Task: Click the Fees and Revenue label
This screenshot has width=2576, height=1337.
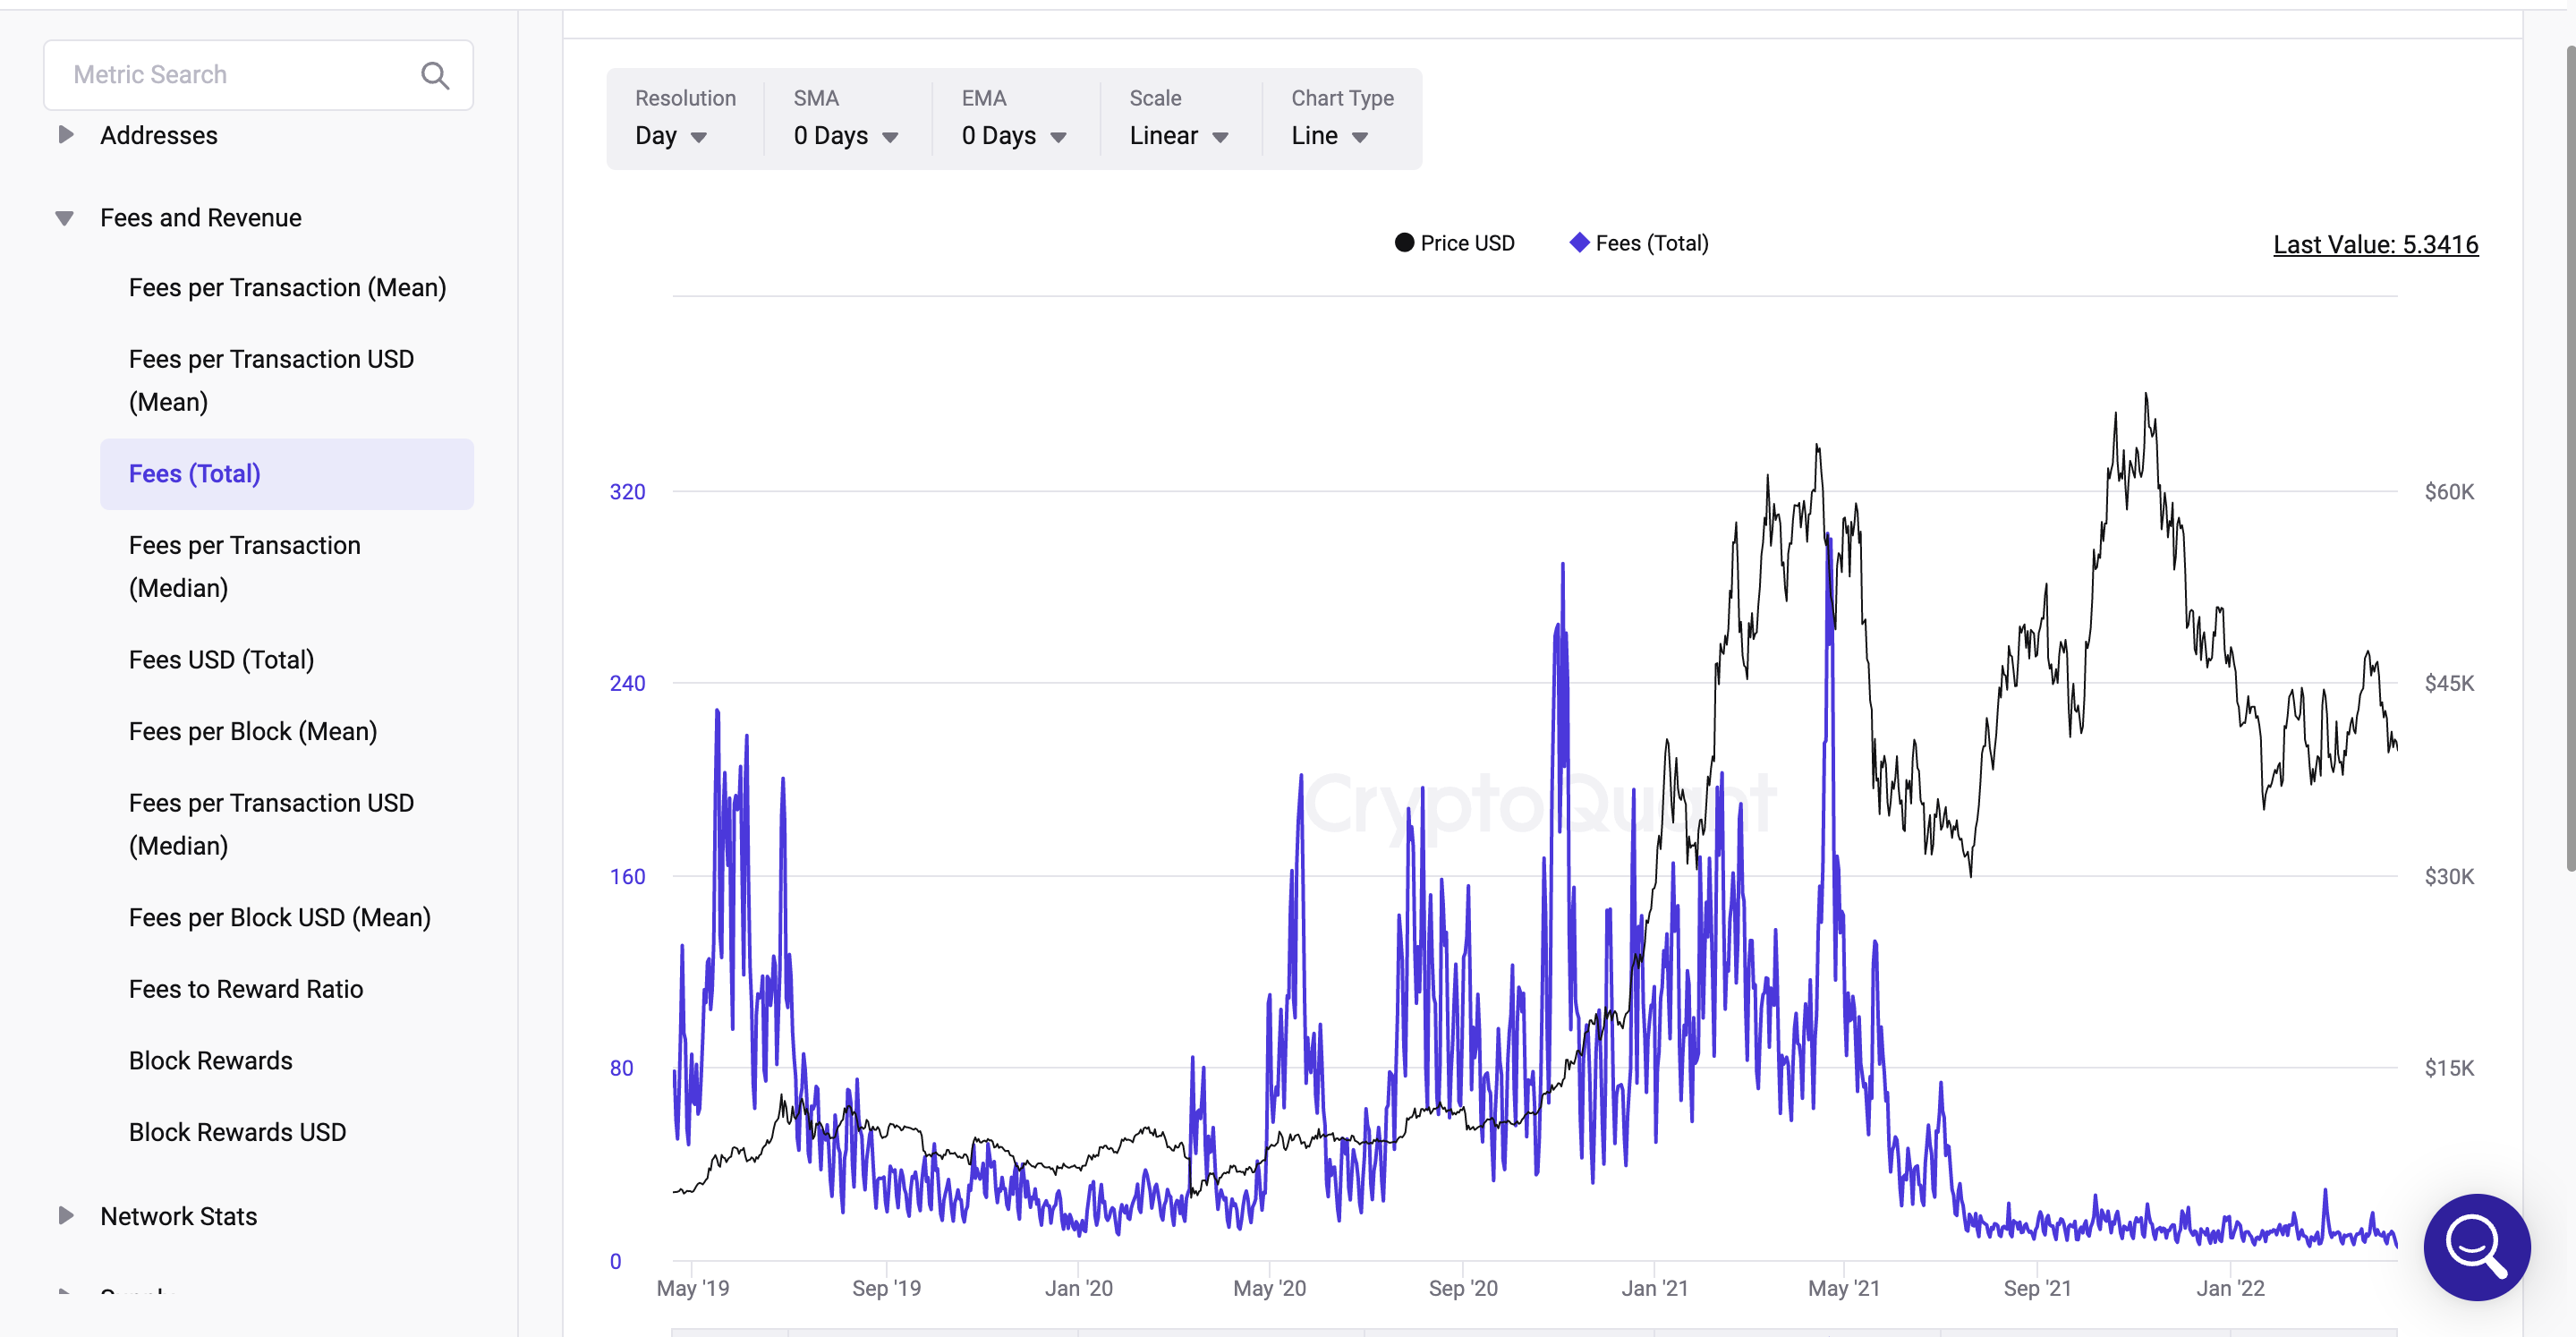Action: tap(201, 218)
